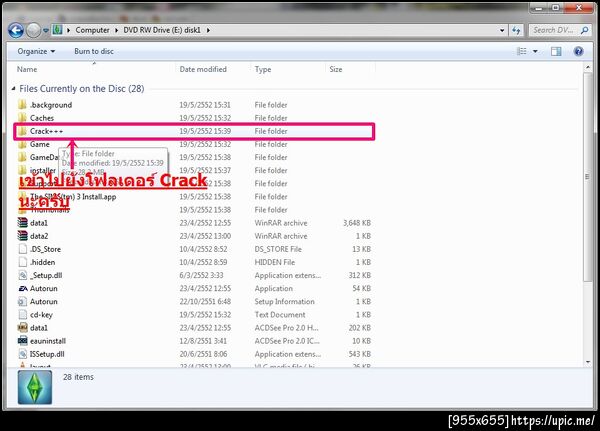Click the Back navigation arrow
Image resolution: width=600 pixels, height=431 pixels.
coord(16,30)
